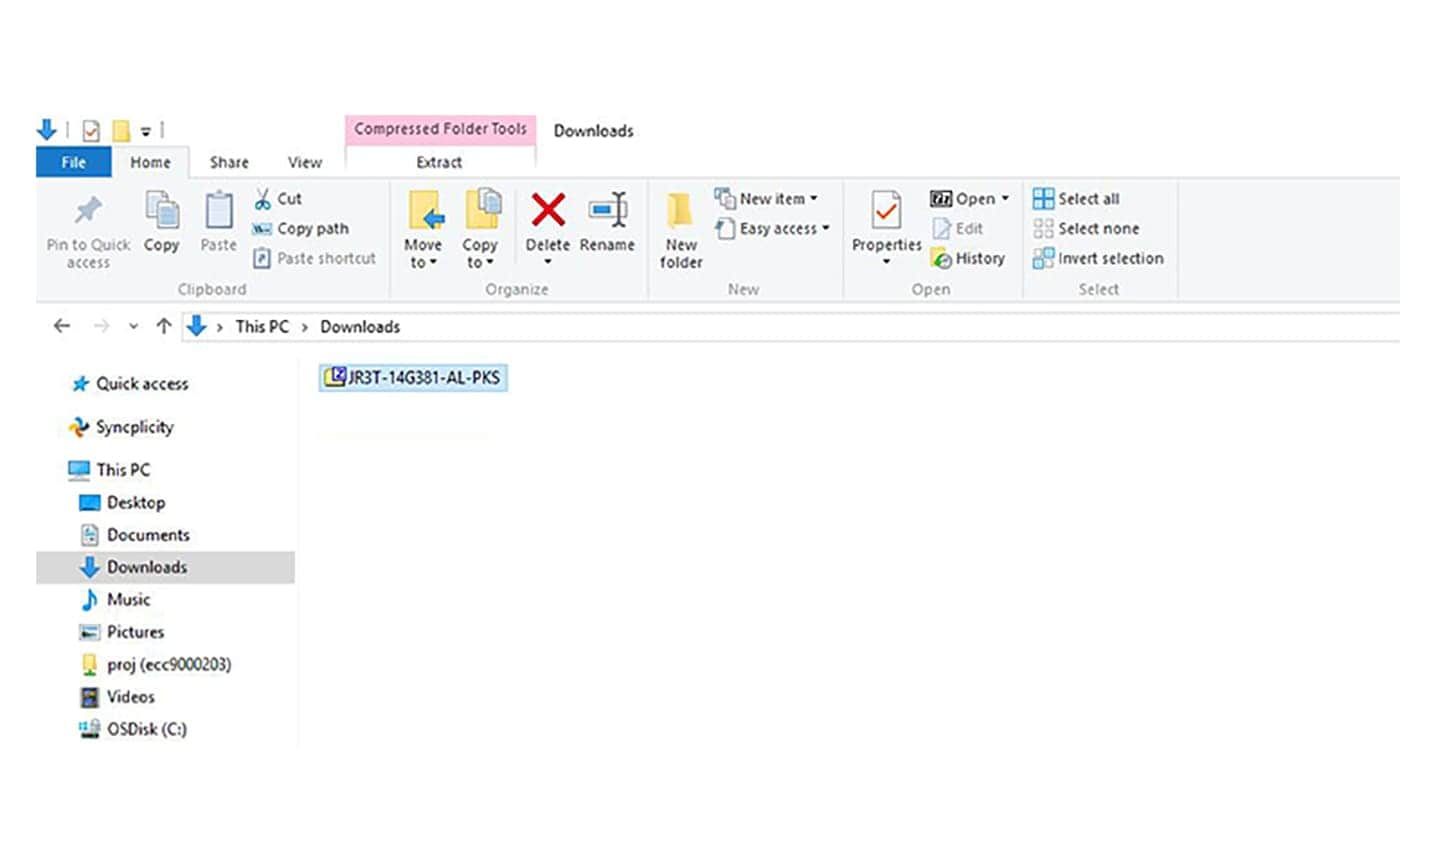This screenshot has width=1440, height=864.
Task: Navigate up one folder level with up arrow
Action: click(x=164, y=326)
